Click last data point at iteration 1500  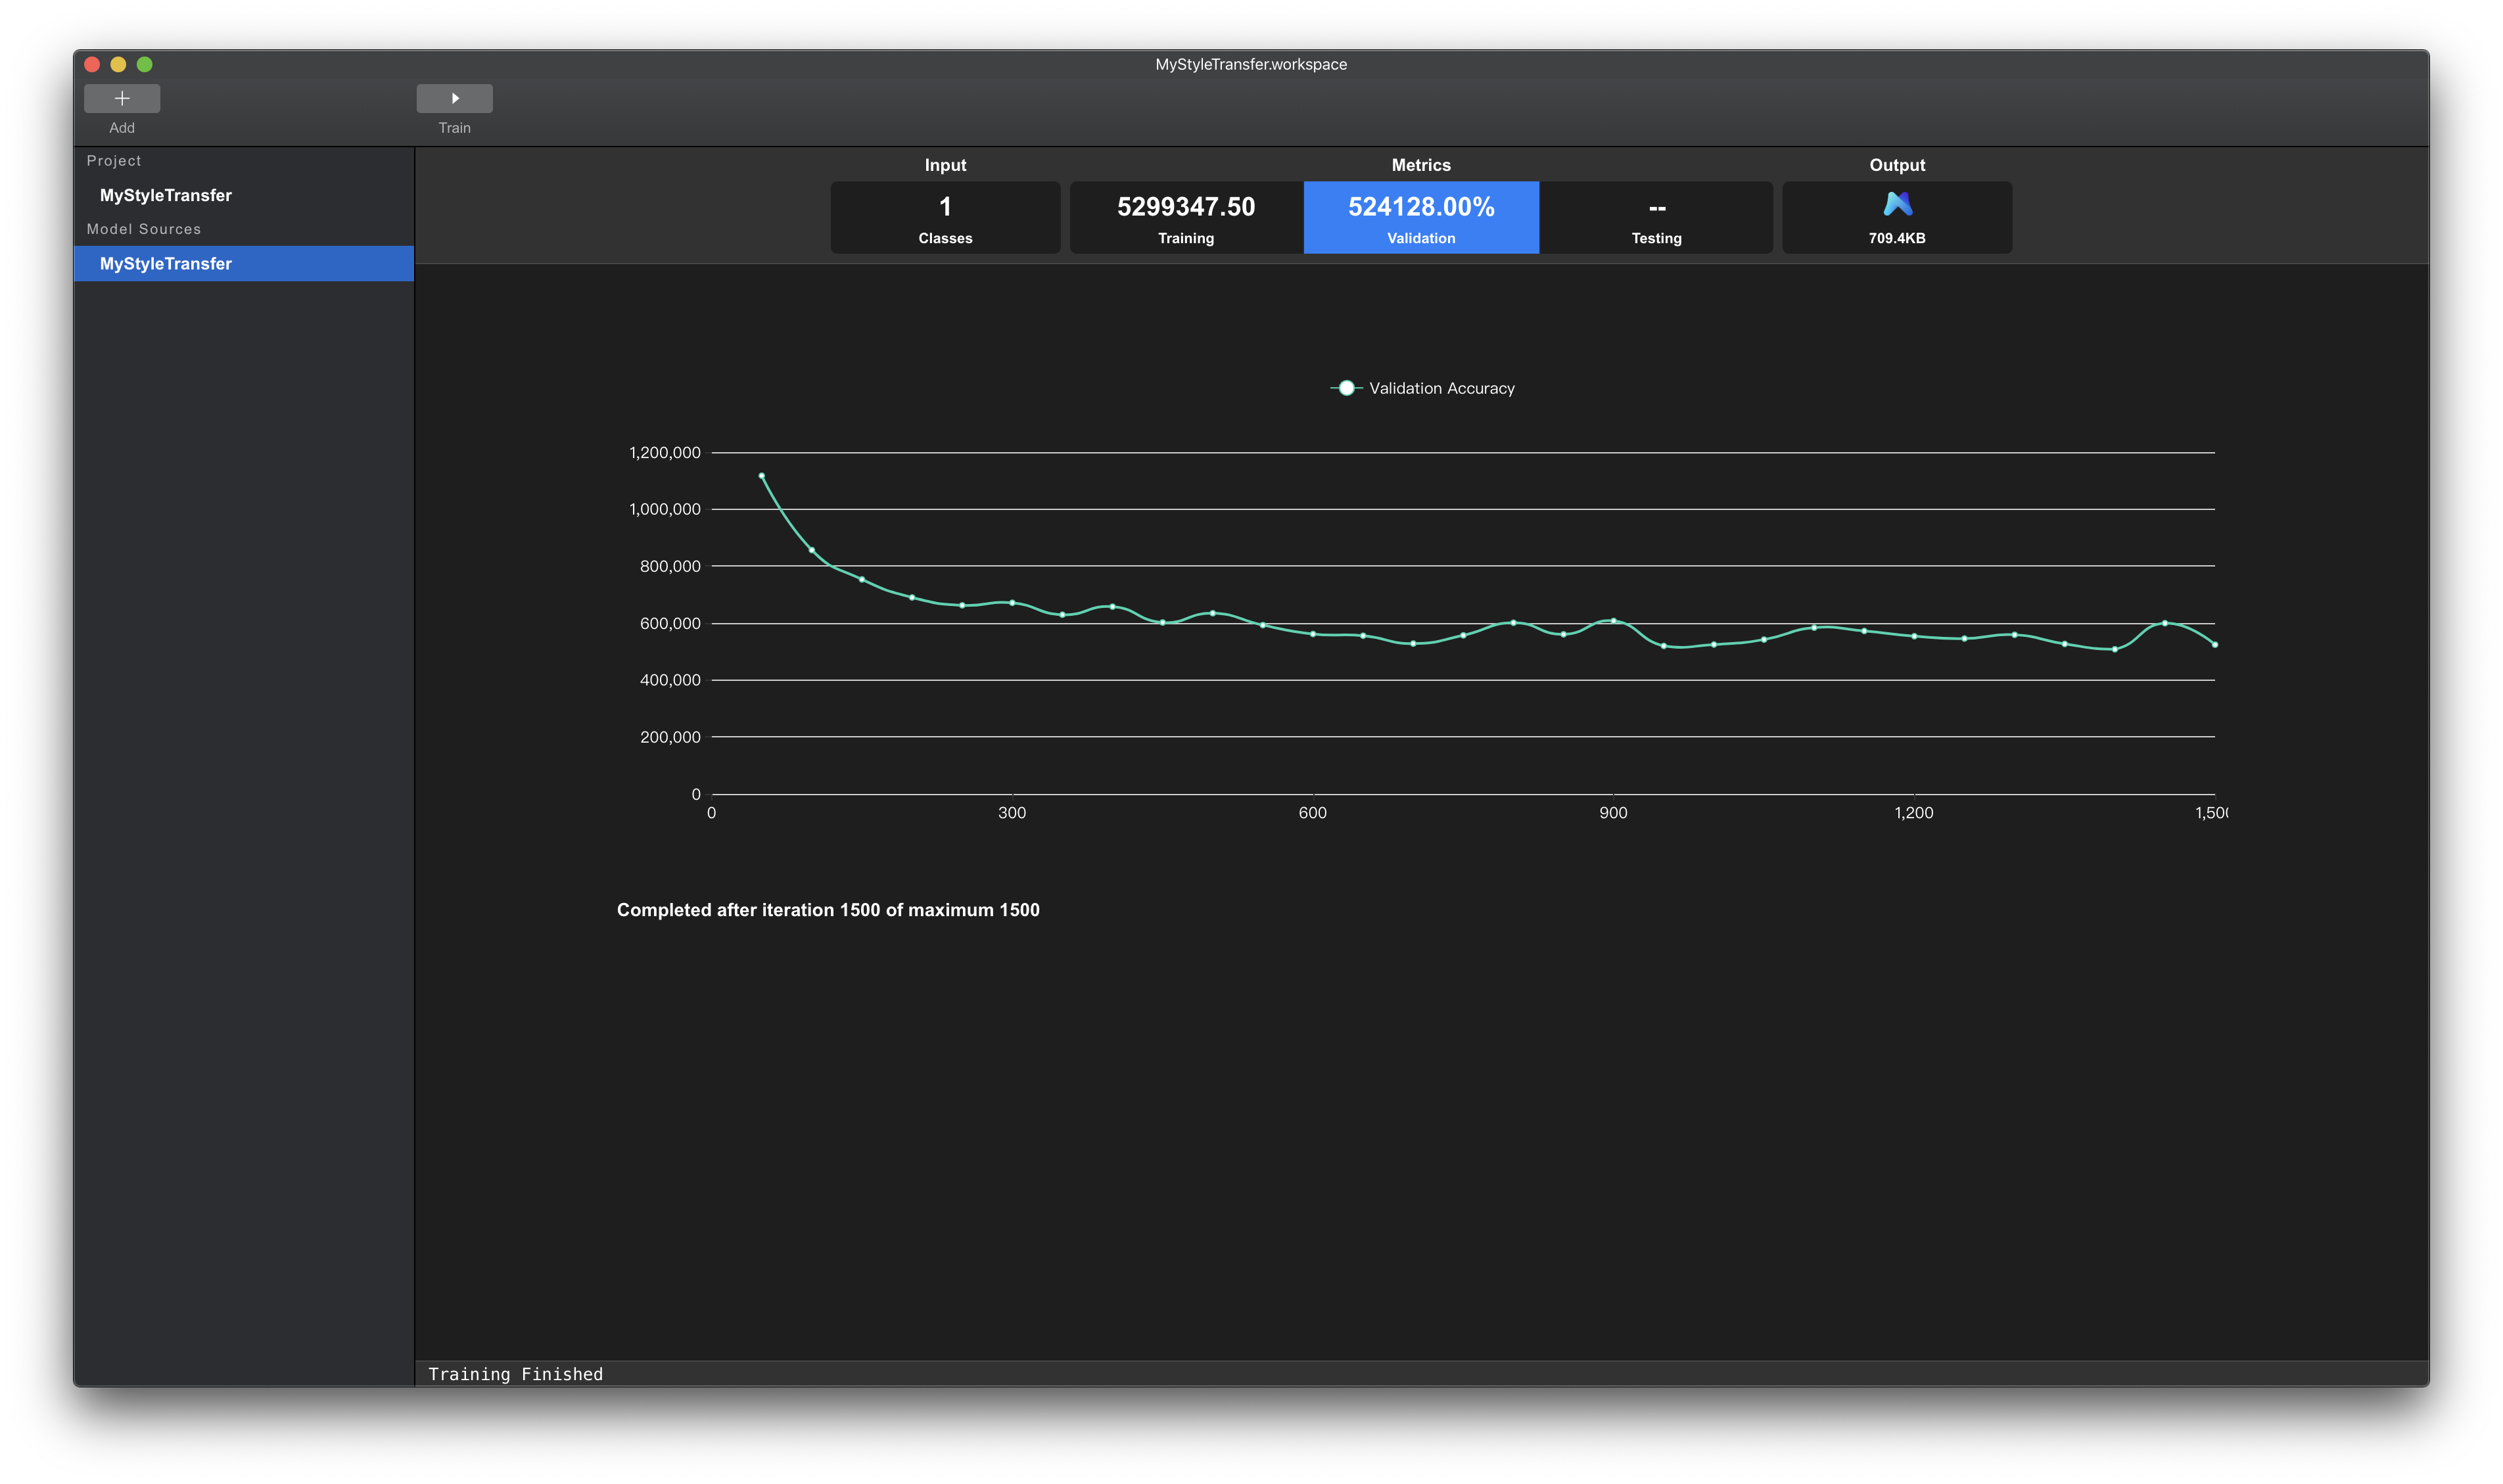click(x=2215, y=645)
